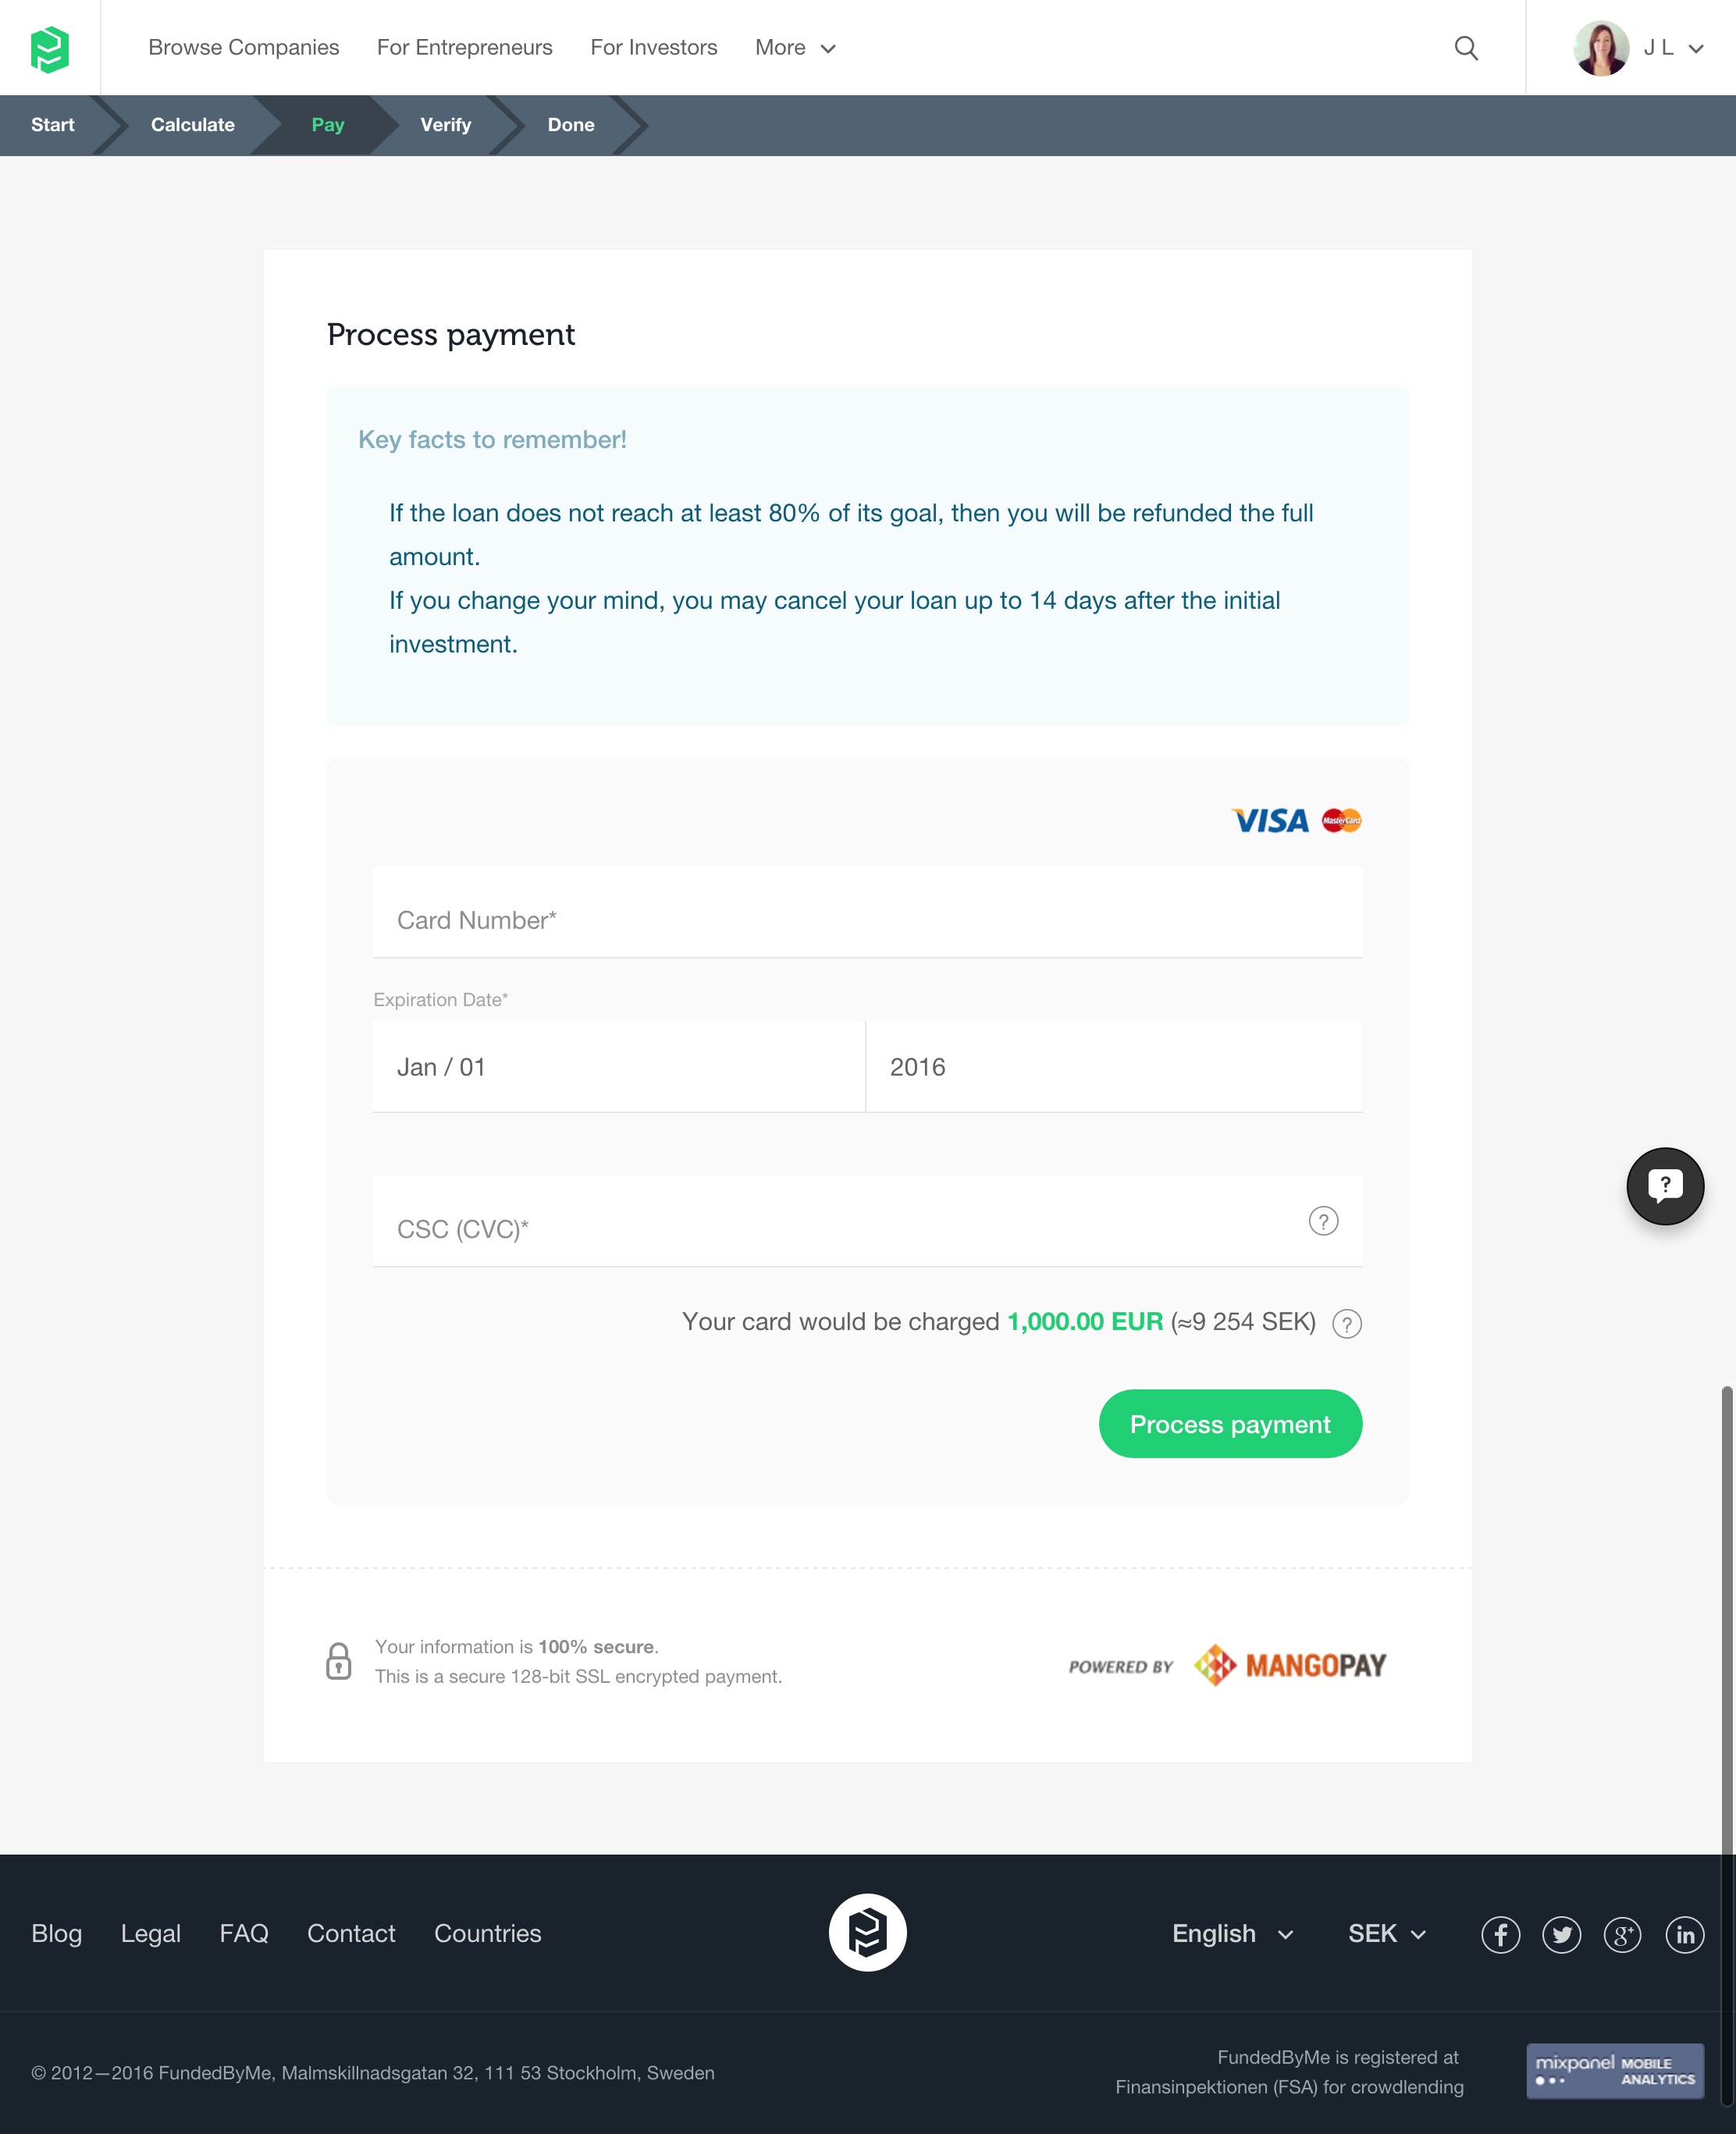
Task: Open the J L user account dropdown
Action: (1640, 48)
